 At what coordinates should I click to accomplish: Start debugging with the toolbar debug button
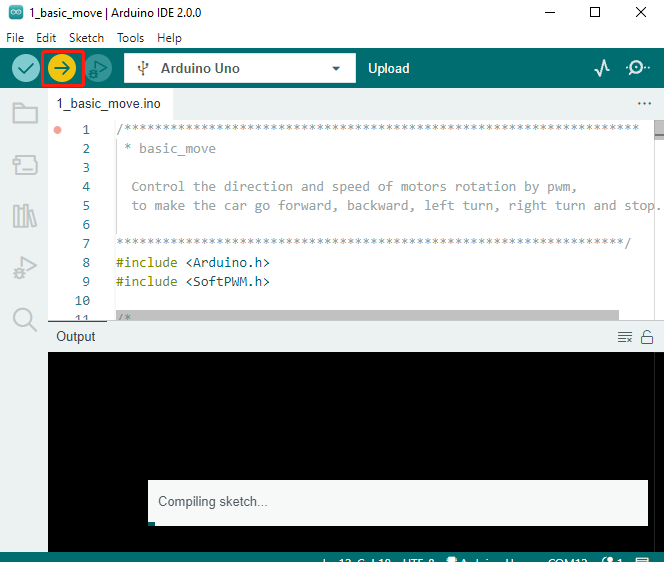[98, 68]
